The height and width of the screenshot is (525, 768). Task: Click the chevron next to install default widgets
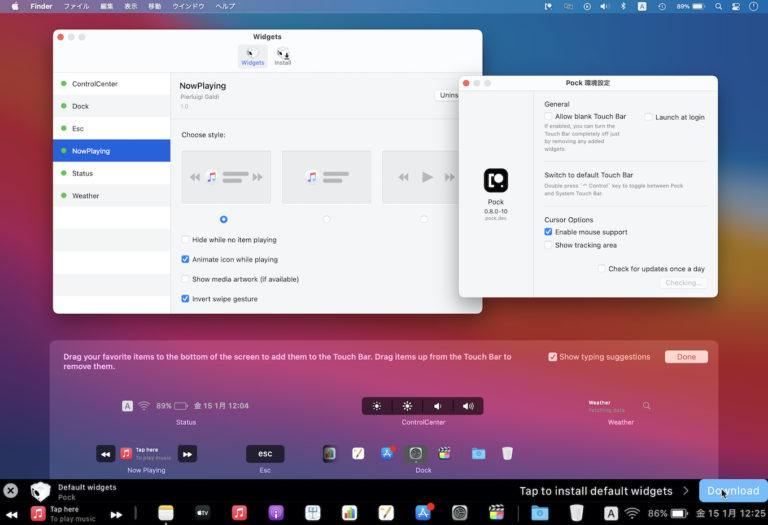click(686, 491)
